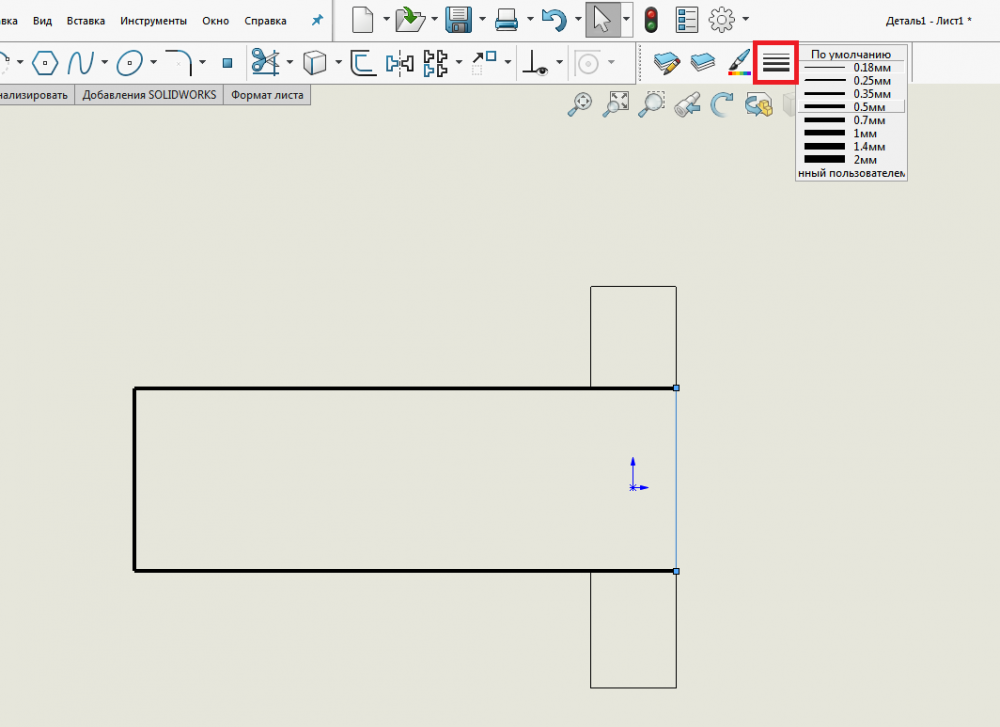
Task: Select the Trim entities scissors tool
Action: [x=264, y=64]
